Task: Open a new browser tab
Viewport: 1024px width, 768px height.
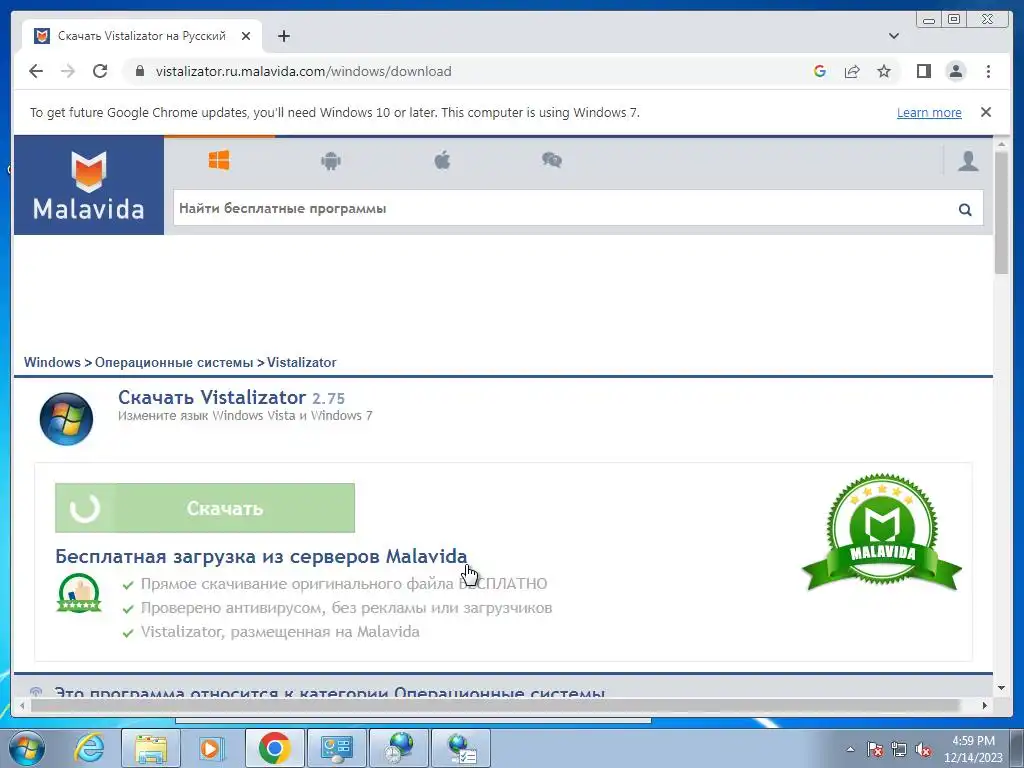Action: click(283, 36)
